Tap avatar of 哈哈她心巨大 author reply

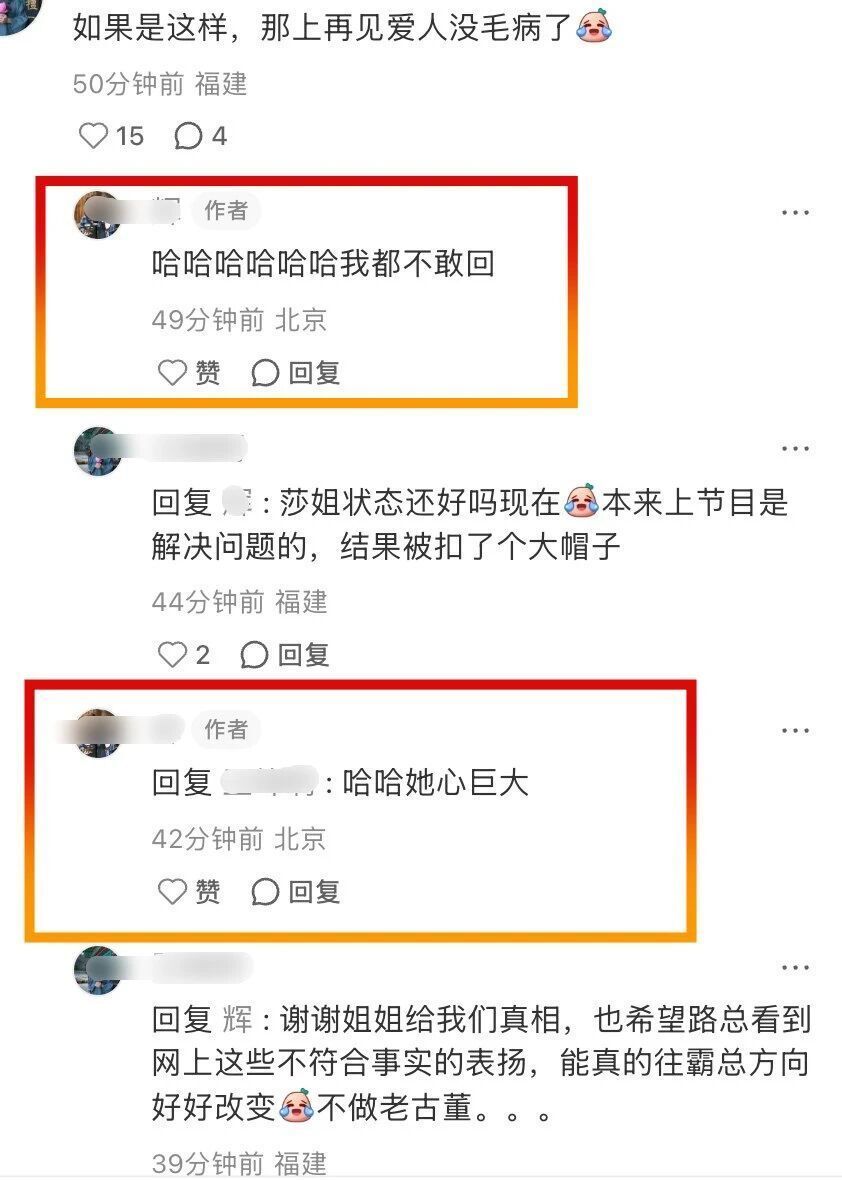pos(98,733)
